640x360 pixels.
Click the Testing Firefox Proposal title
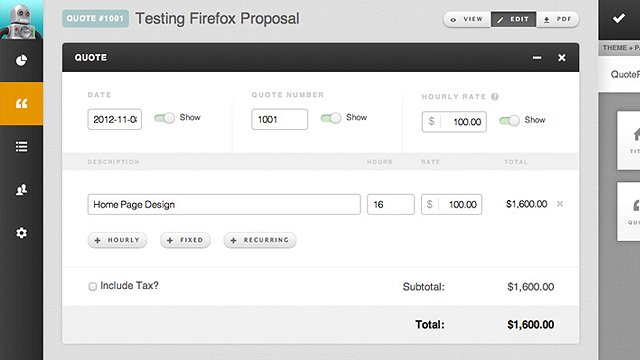point(217,18)
